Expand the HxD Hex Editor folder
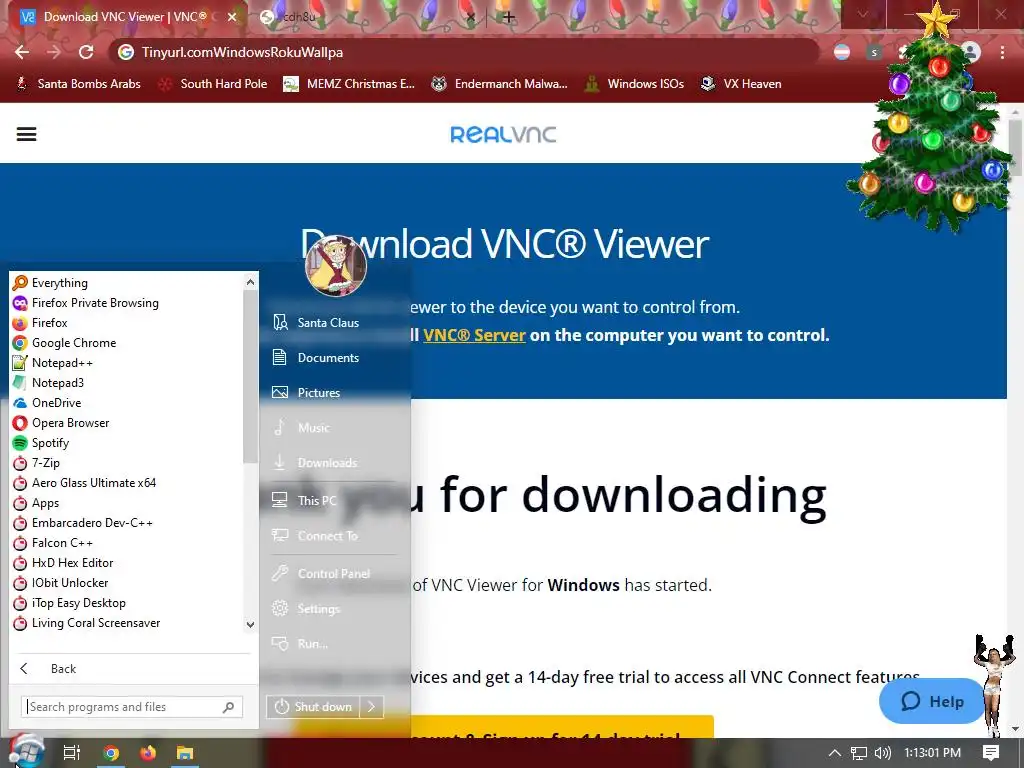 pyautogui.click(x=63, y=563)
